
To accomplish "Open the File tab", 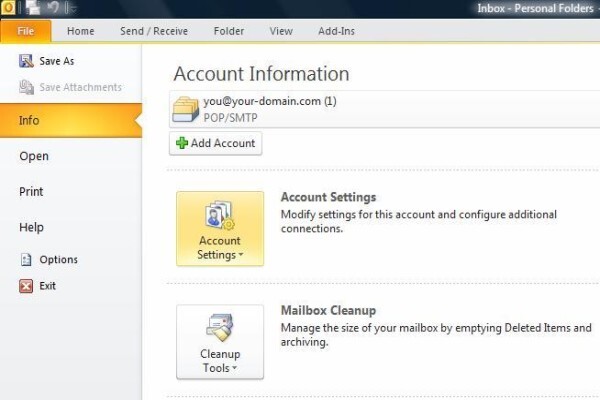I will (26, 31).
